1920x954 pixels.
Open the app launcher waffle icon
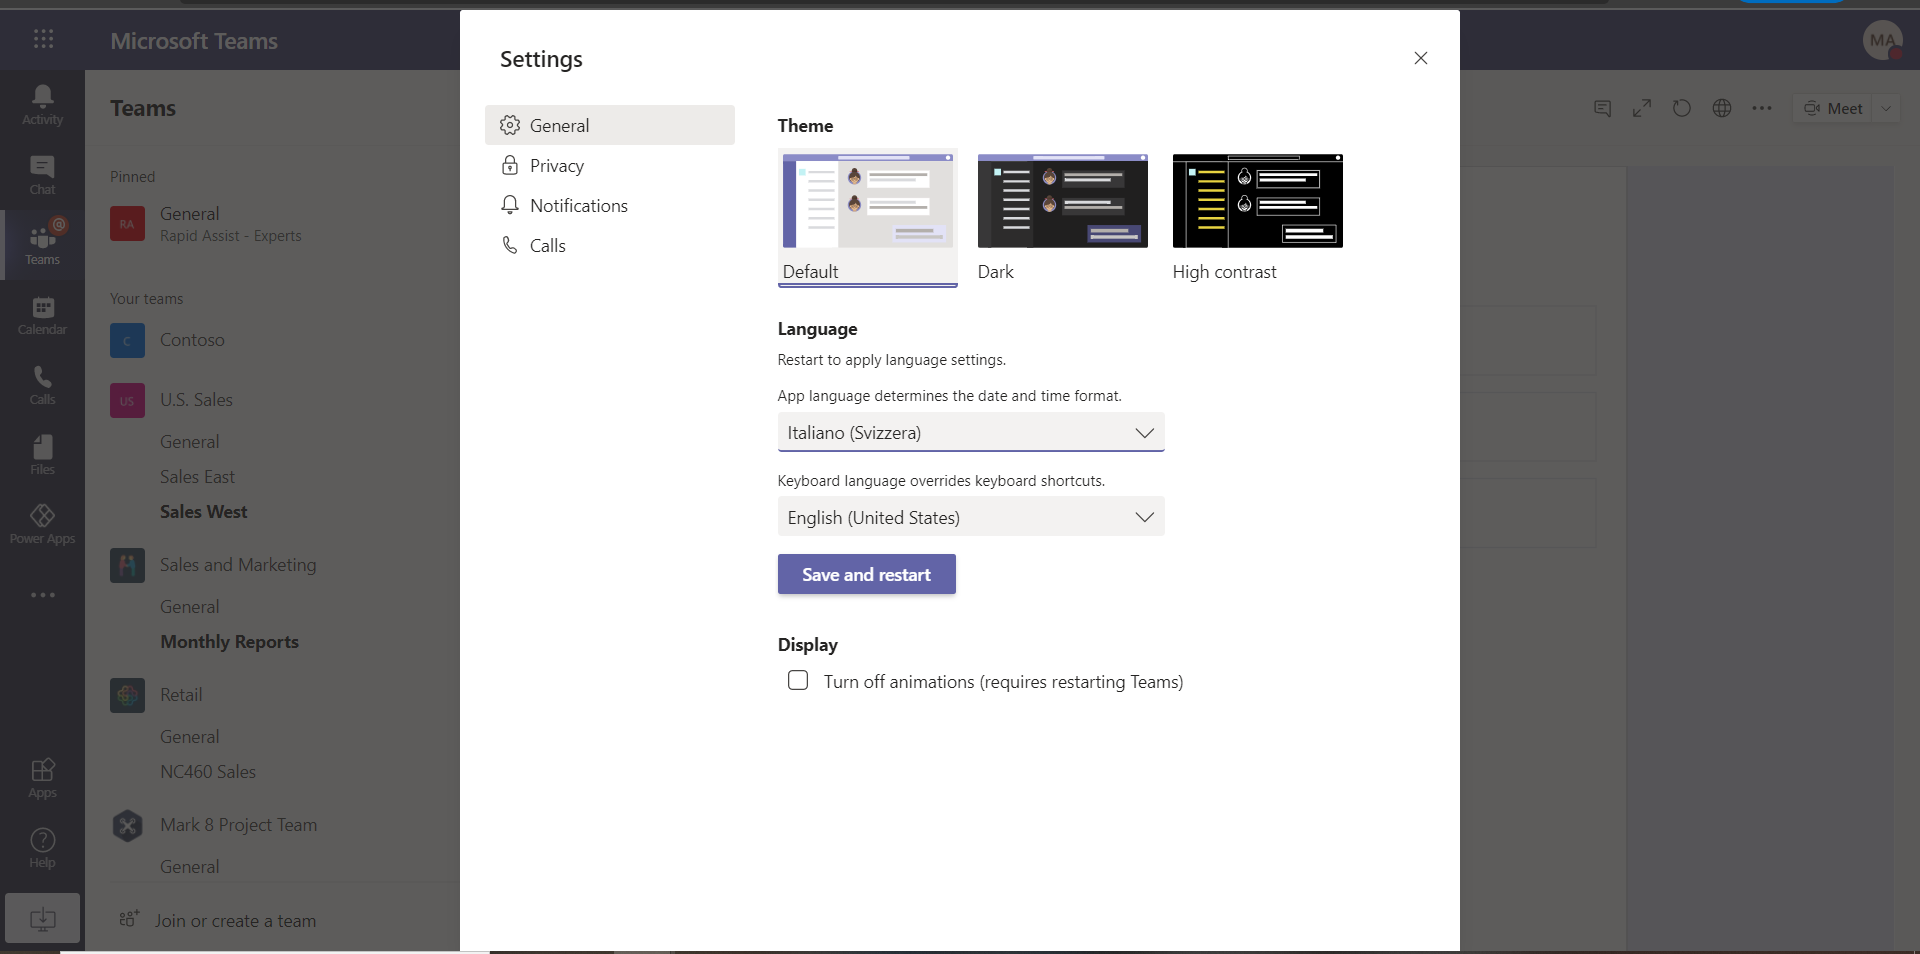[x=43, y=39]
